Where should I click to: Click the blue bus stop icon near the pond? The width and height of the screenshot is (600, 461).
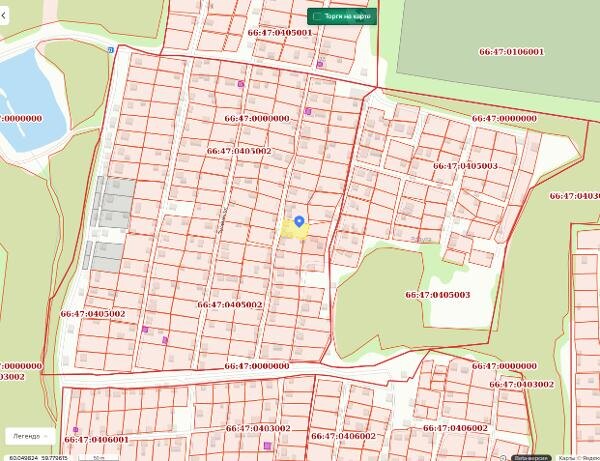111,50
